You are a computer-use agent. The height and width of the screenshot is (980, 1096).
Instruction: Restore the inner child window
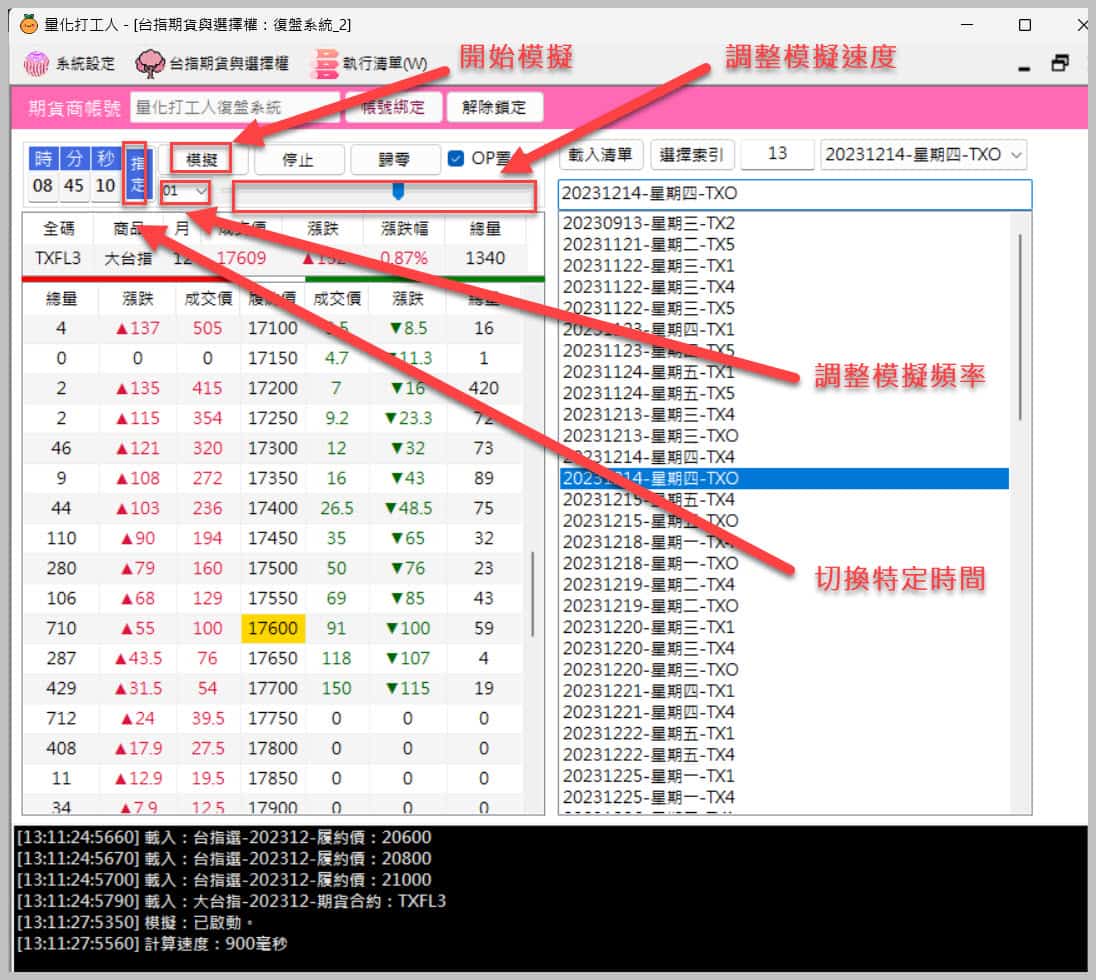pyautogui.click(x=1060, y=64)
